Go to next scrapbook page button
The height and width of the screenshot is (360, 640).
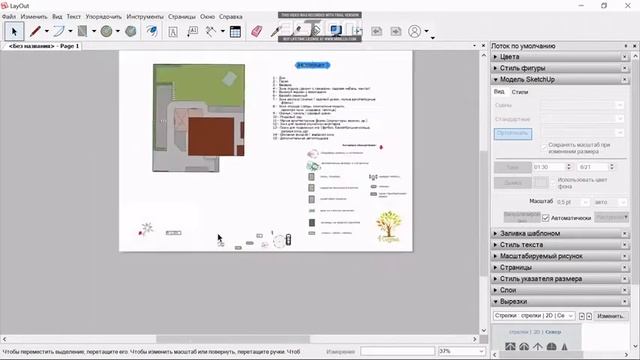click(x=589, y=316)
